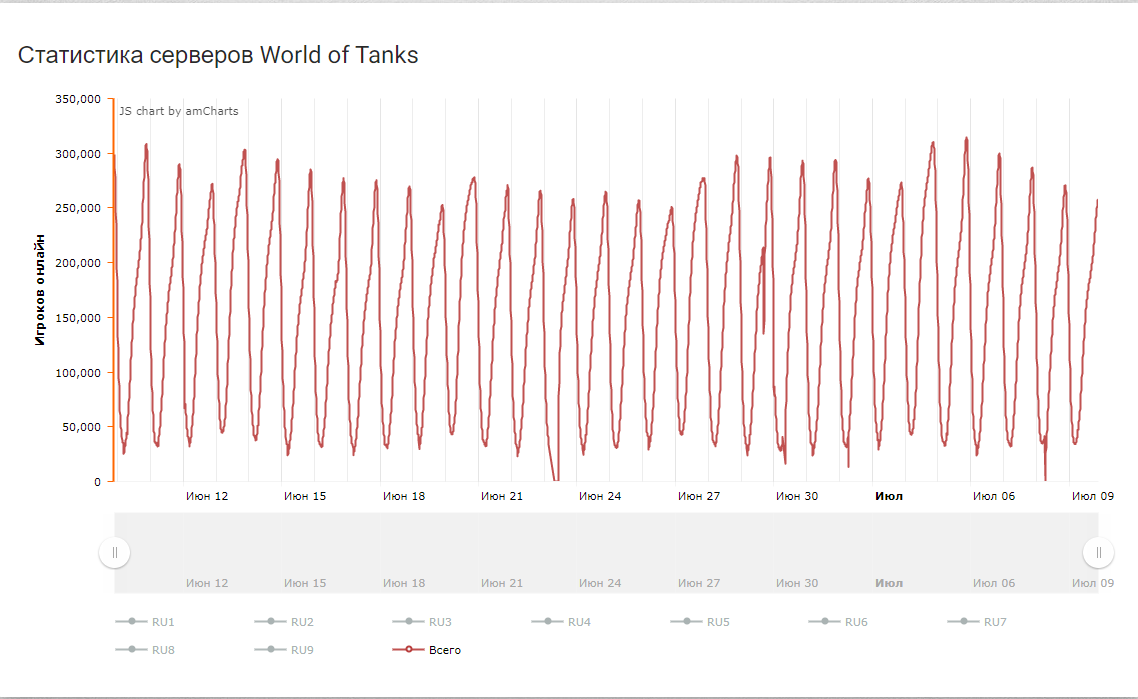Click the Июн 21 label under the chart
Image resolution: width=1138 pixels, height=699 pixels.
pyautogui.click(x=502, y=496)
